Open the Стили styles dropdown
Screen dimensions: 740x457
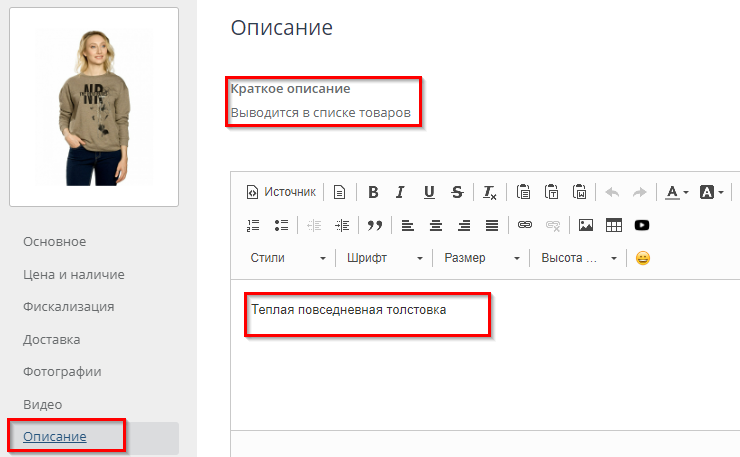[288, 258]
